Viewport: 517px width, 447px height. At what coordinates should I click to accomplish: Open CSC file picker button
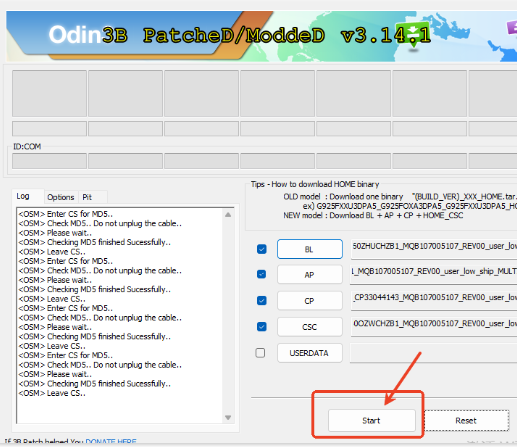[x=310, y=327]
